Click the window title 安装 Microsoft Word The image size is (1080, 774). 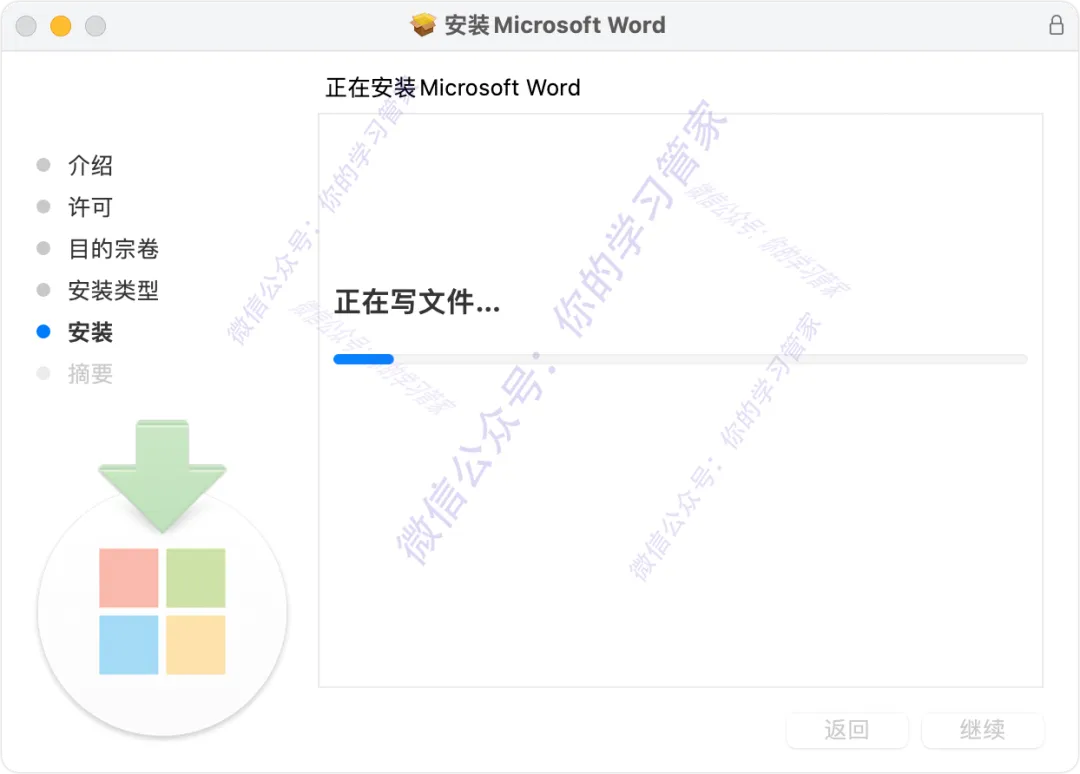(555, 25)
